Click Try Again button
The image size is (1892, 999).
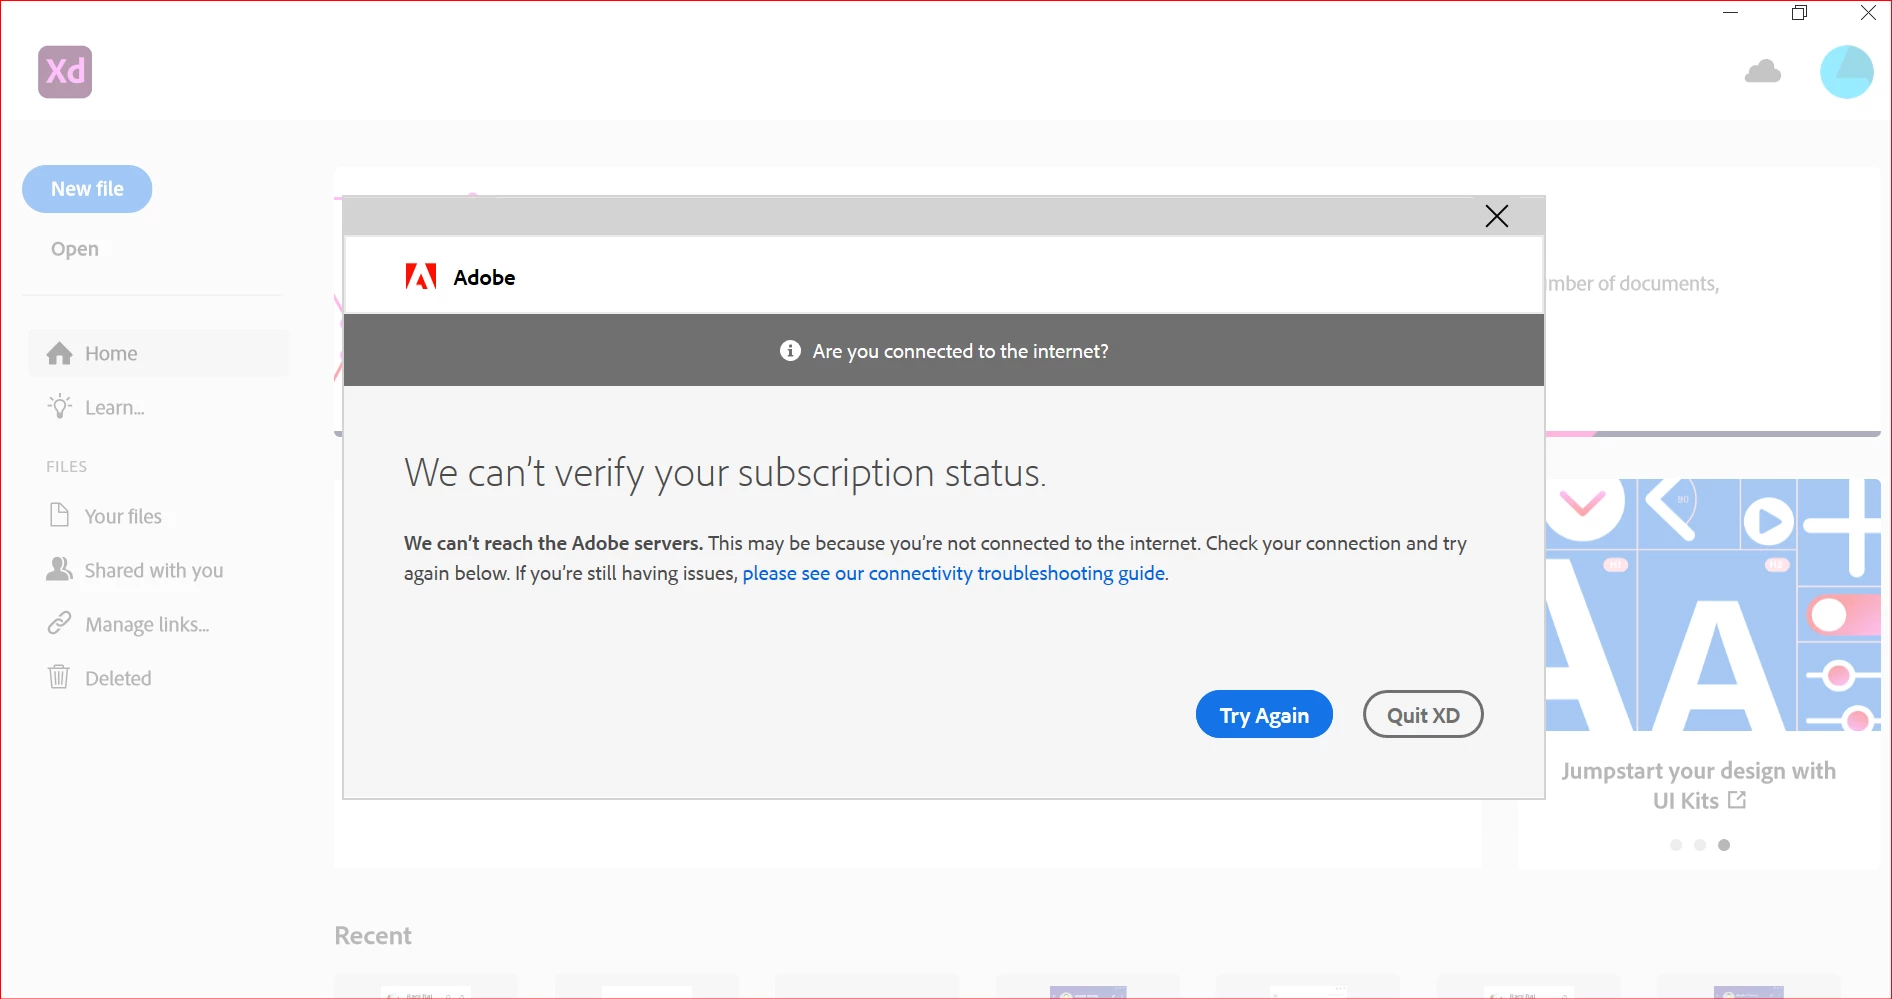(1264, 715)
